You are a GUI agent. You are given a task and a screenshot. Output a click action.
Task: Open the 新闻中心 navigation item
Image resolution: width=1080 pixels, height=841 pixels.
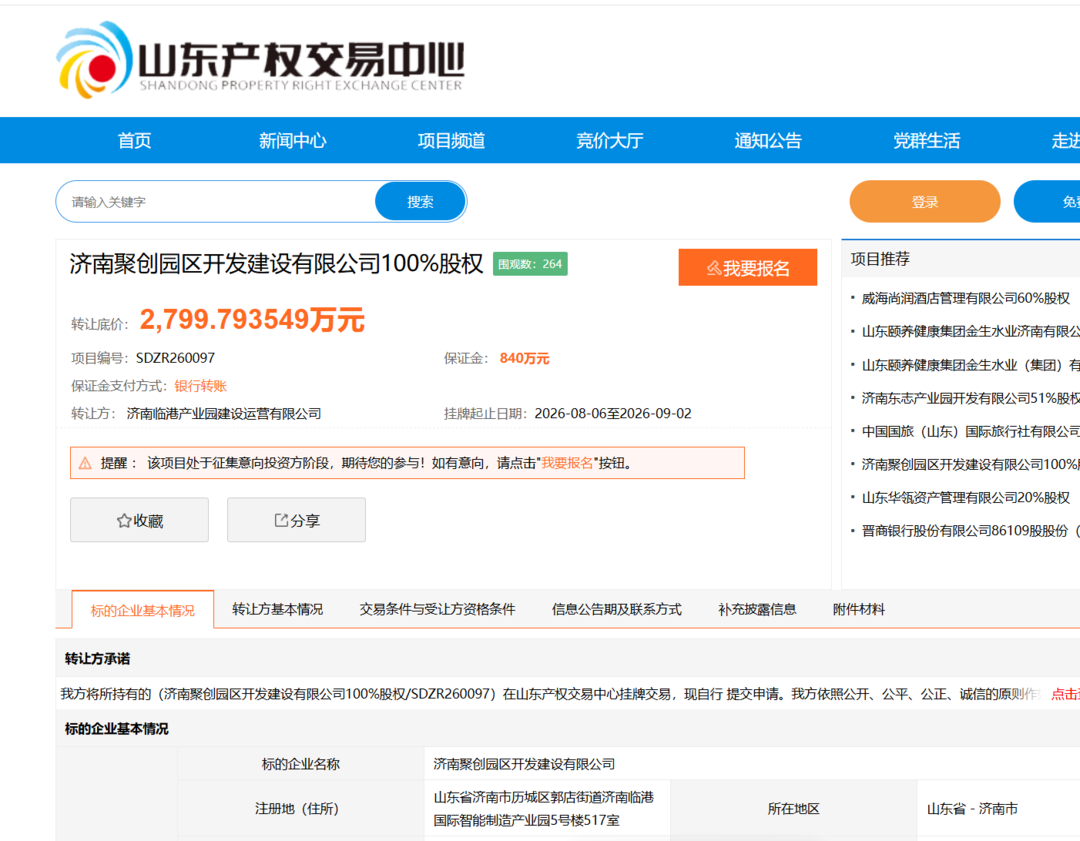click(x=293, y=141)
